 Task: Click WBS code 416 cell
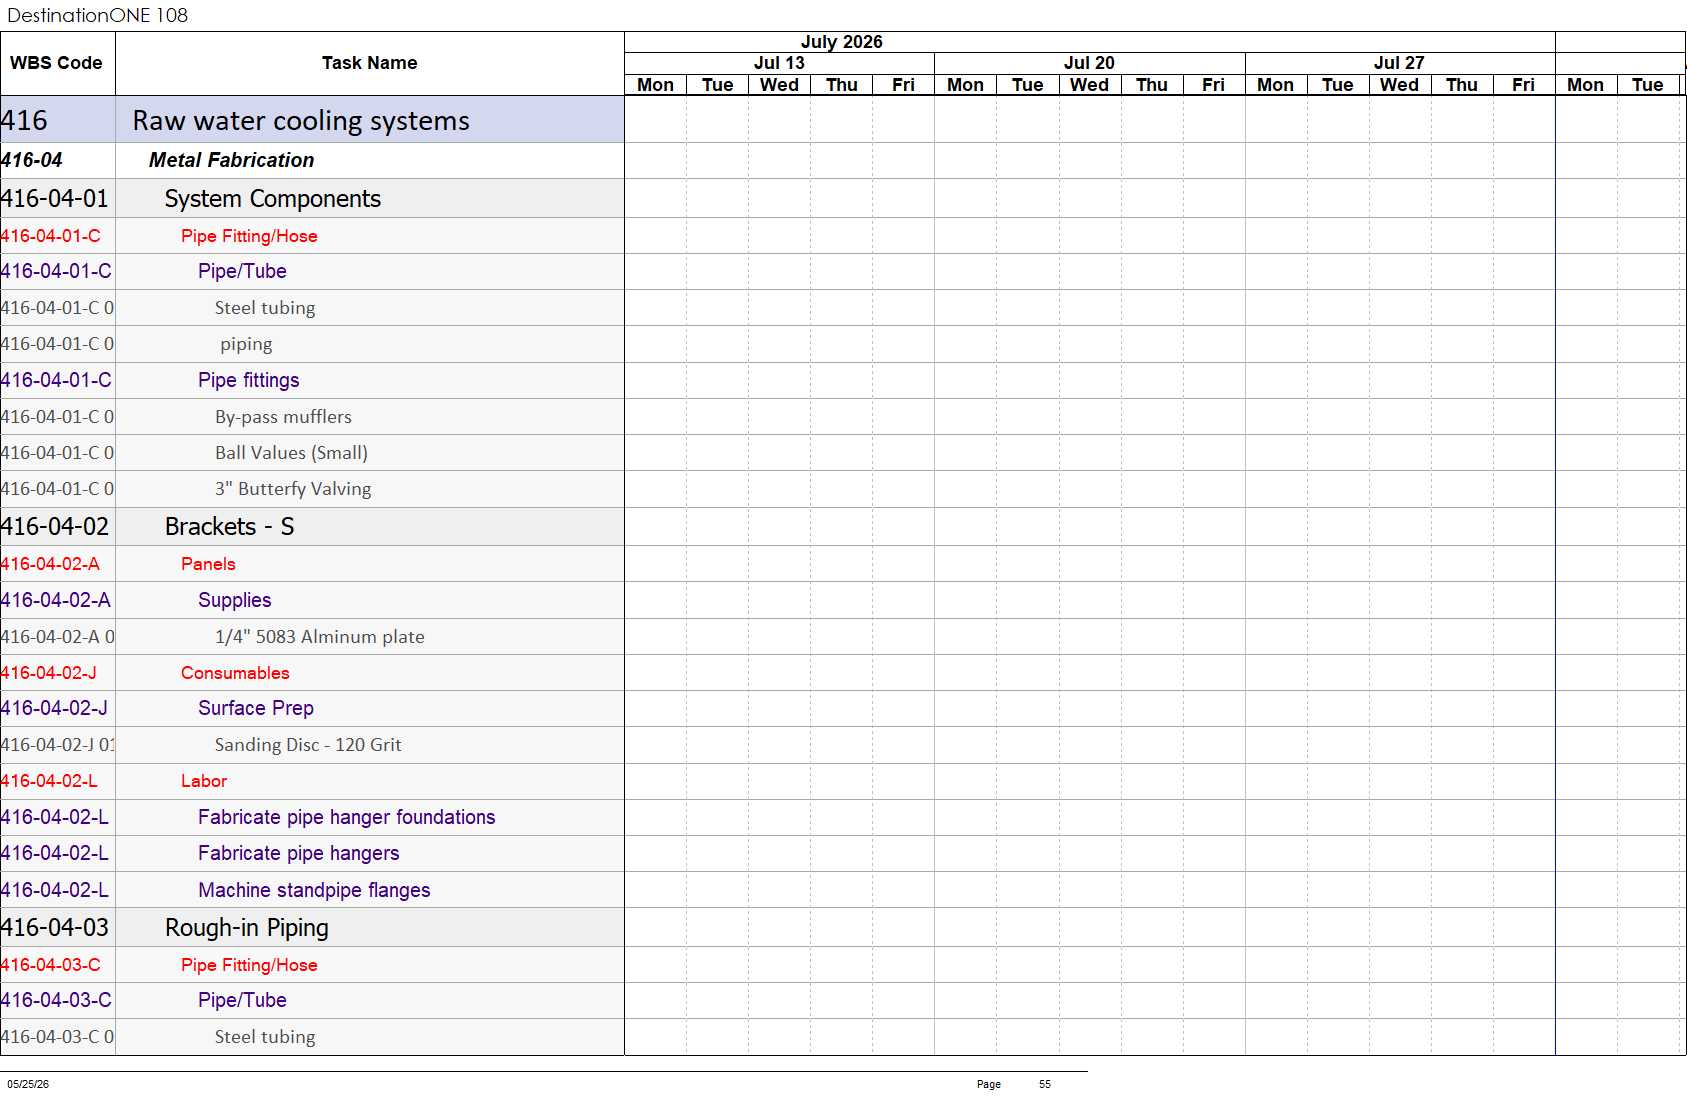pos(57,120)
